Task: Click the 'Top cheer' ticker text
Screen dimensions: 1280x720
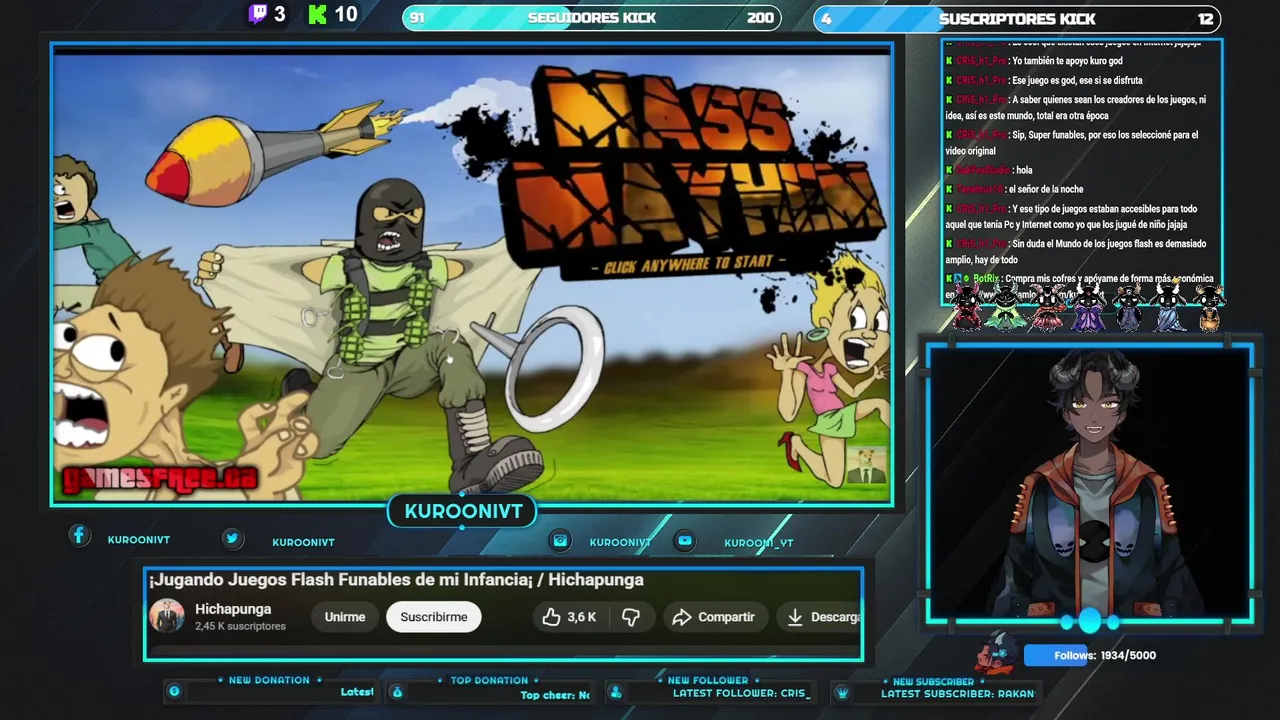Action: click(555, 695)
